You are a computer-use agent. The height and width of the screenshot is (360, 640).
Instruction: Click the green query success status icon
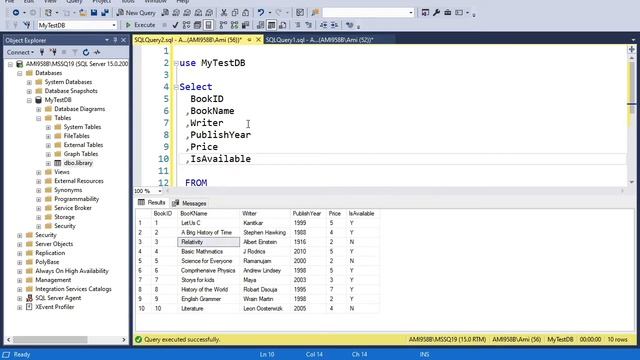click(138, 339)
